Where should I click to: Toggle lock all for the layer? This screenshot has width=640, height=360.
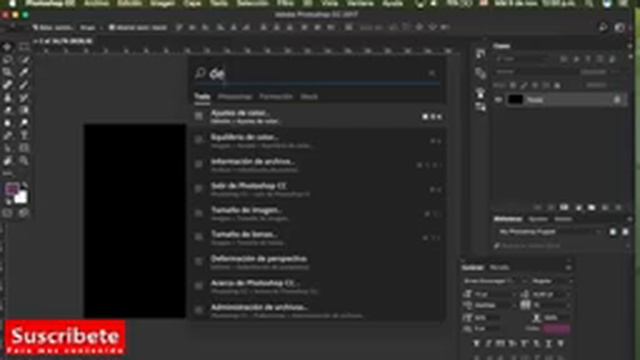(557, 85)
